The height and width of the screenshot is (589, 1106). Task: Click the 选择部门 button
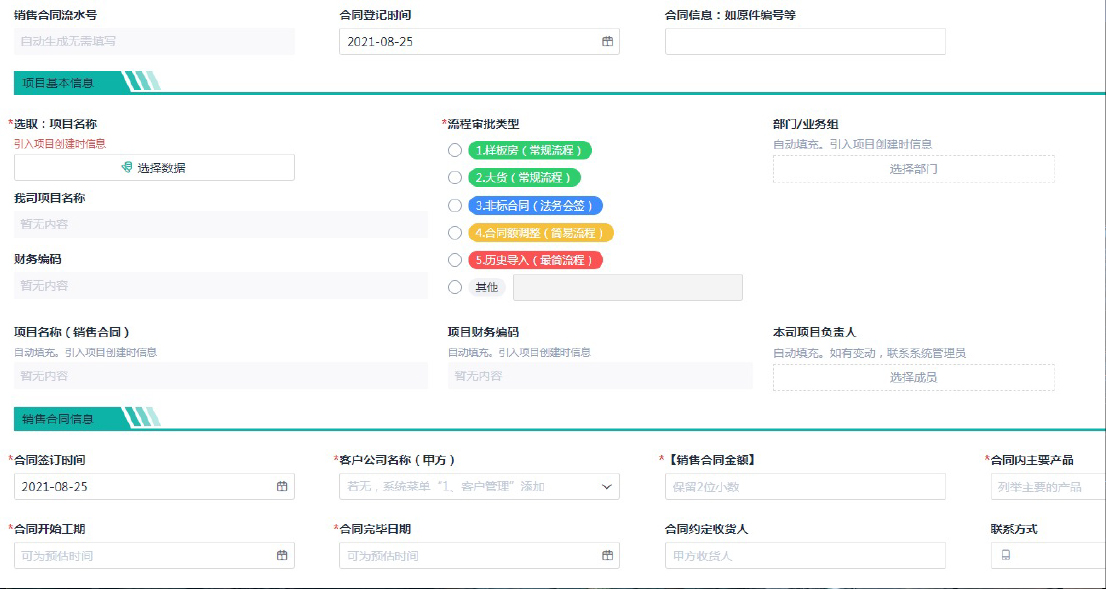click(913, 169)
